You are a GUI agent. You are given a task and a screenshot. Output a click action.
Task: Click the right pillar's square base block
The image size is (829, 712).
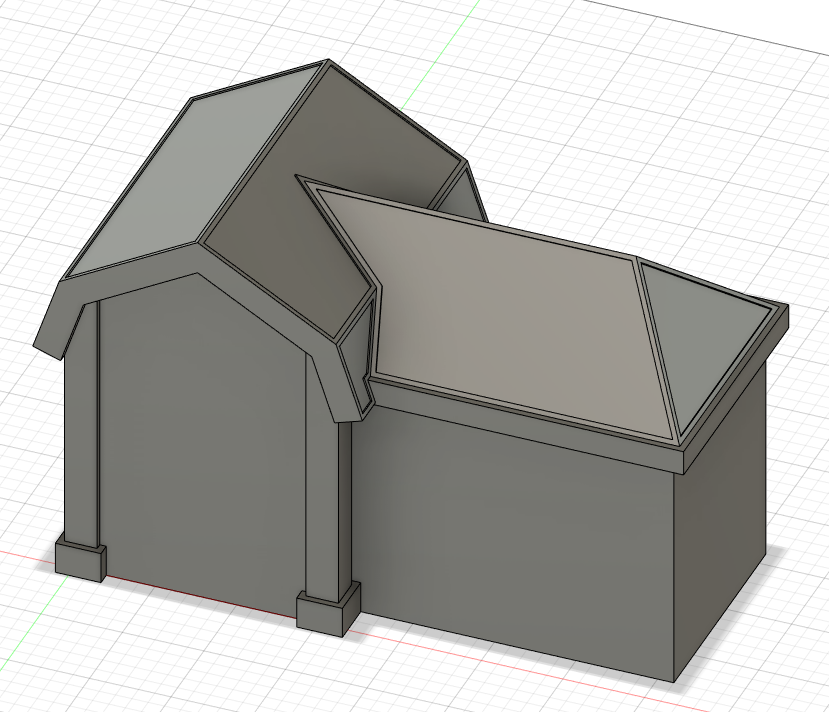326,610
